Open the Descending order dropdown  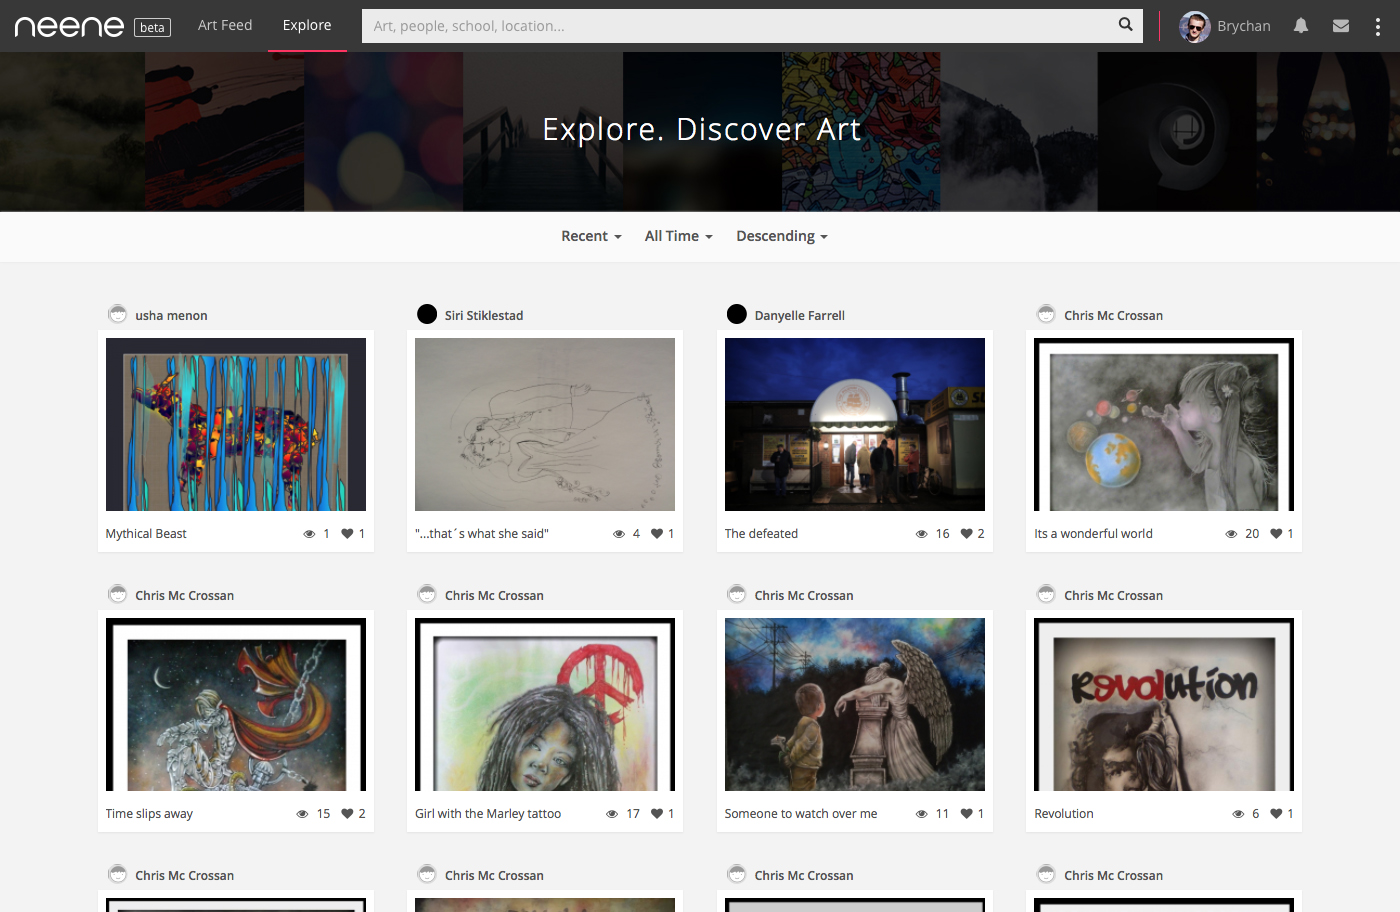coord(781,236)
